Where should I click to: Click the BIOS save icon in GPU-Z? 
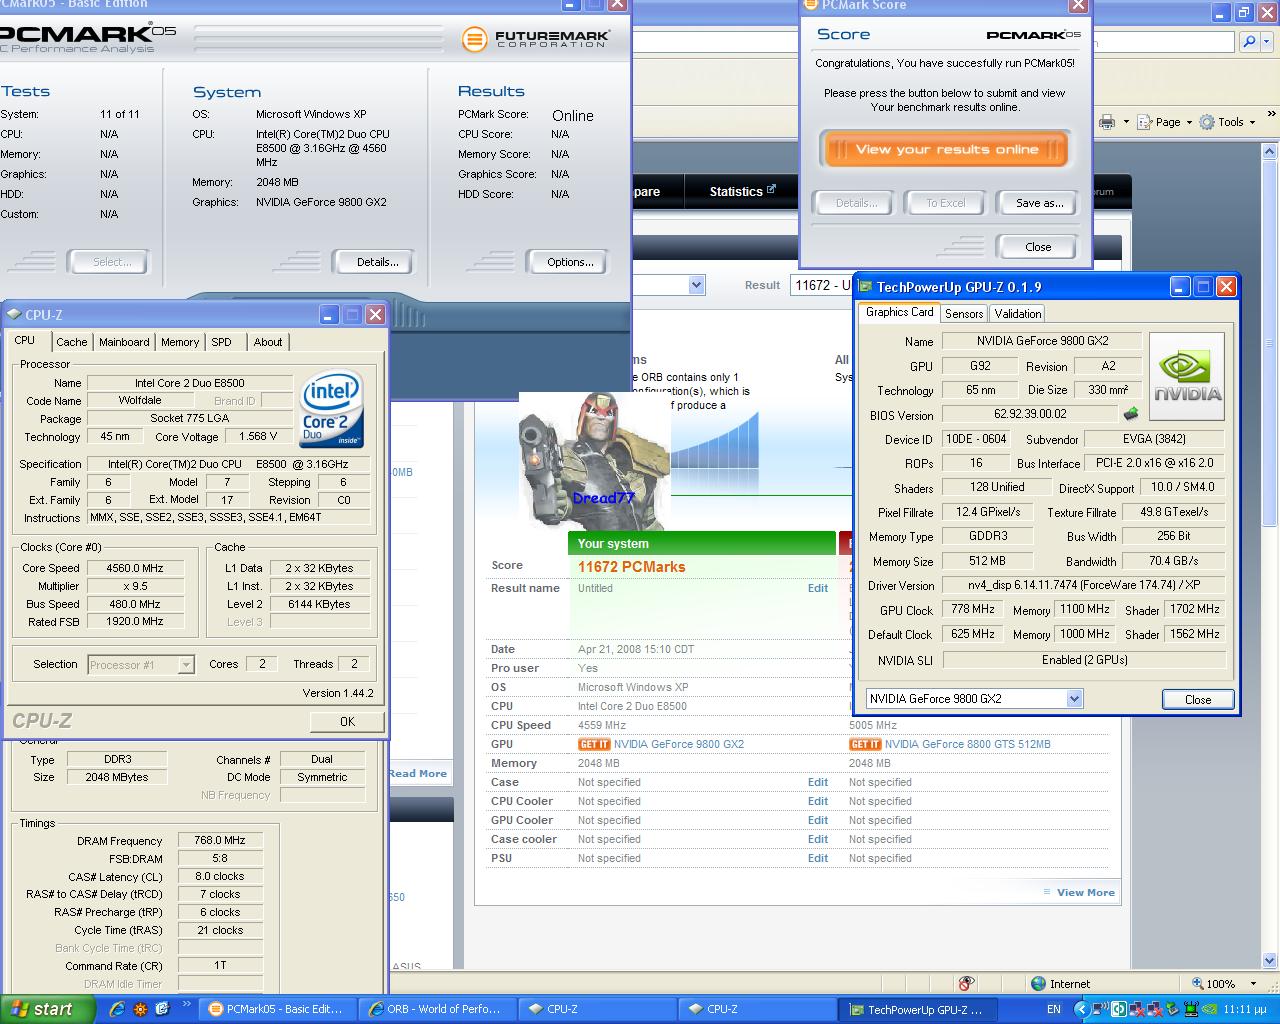point(1131,414)
